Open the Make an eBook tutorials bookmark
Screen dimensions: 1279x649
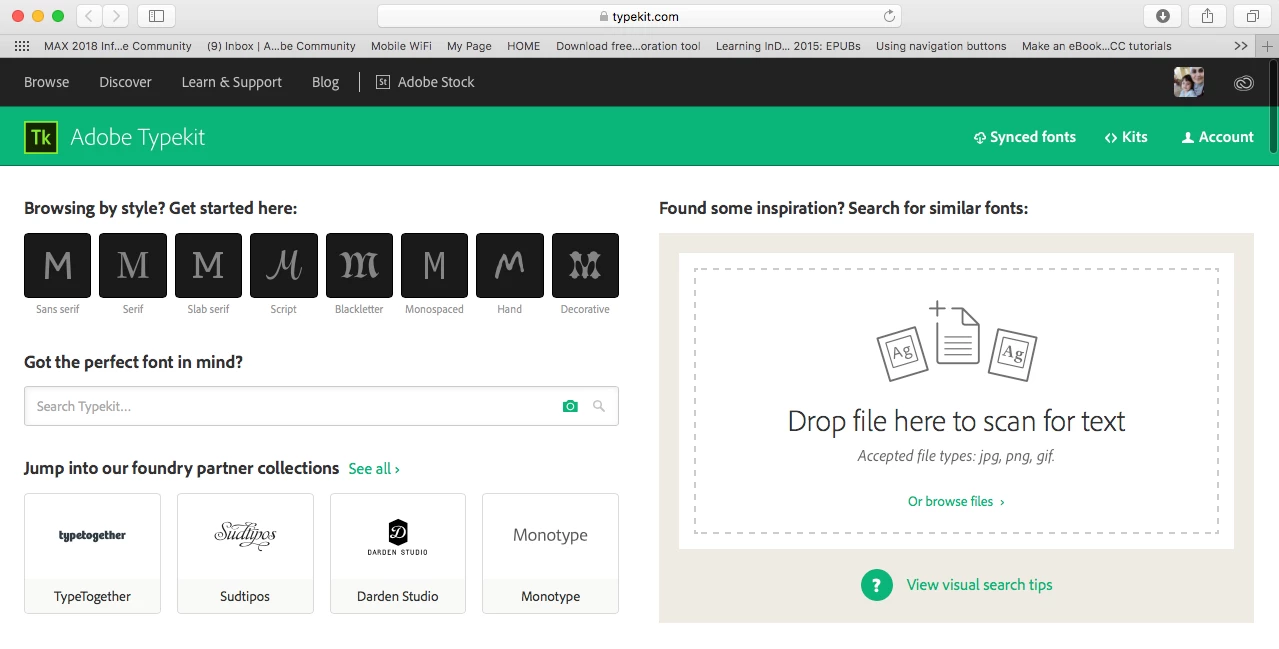tap(1097, 46)
